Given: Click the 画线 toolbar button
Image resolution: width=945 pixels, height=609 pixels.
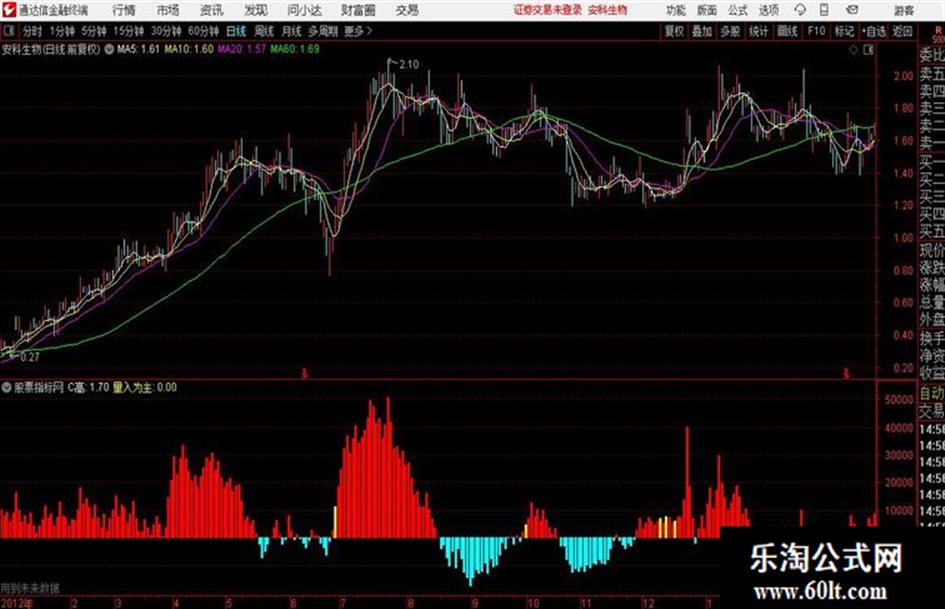Looking at the screenshot, I should pyautogui.click(x=787, y=31).
